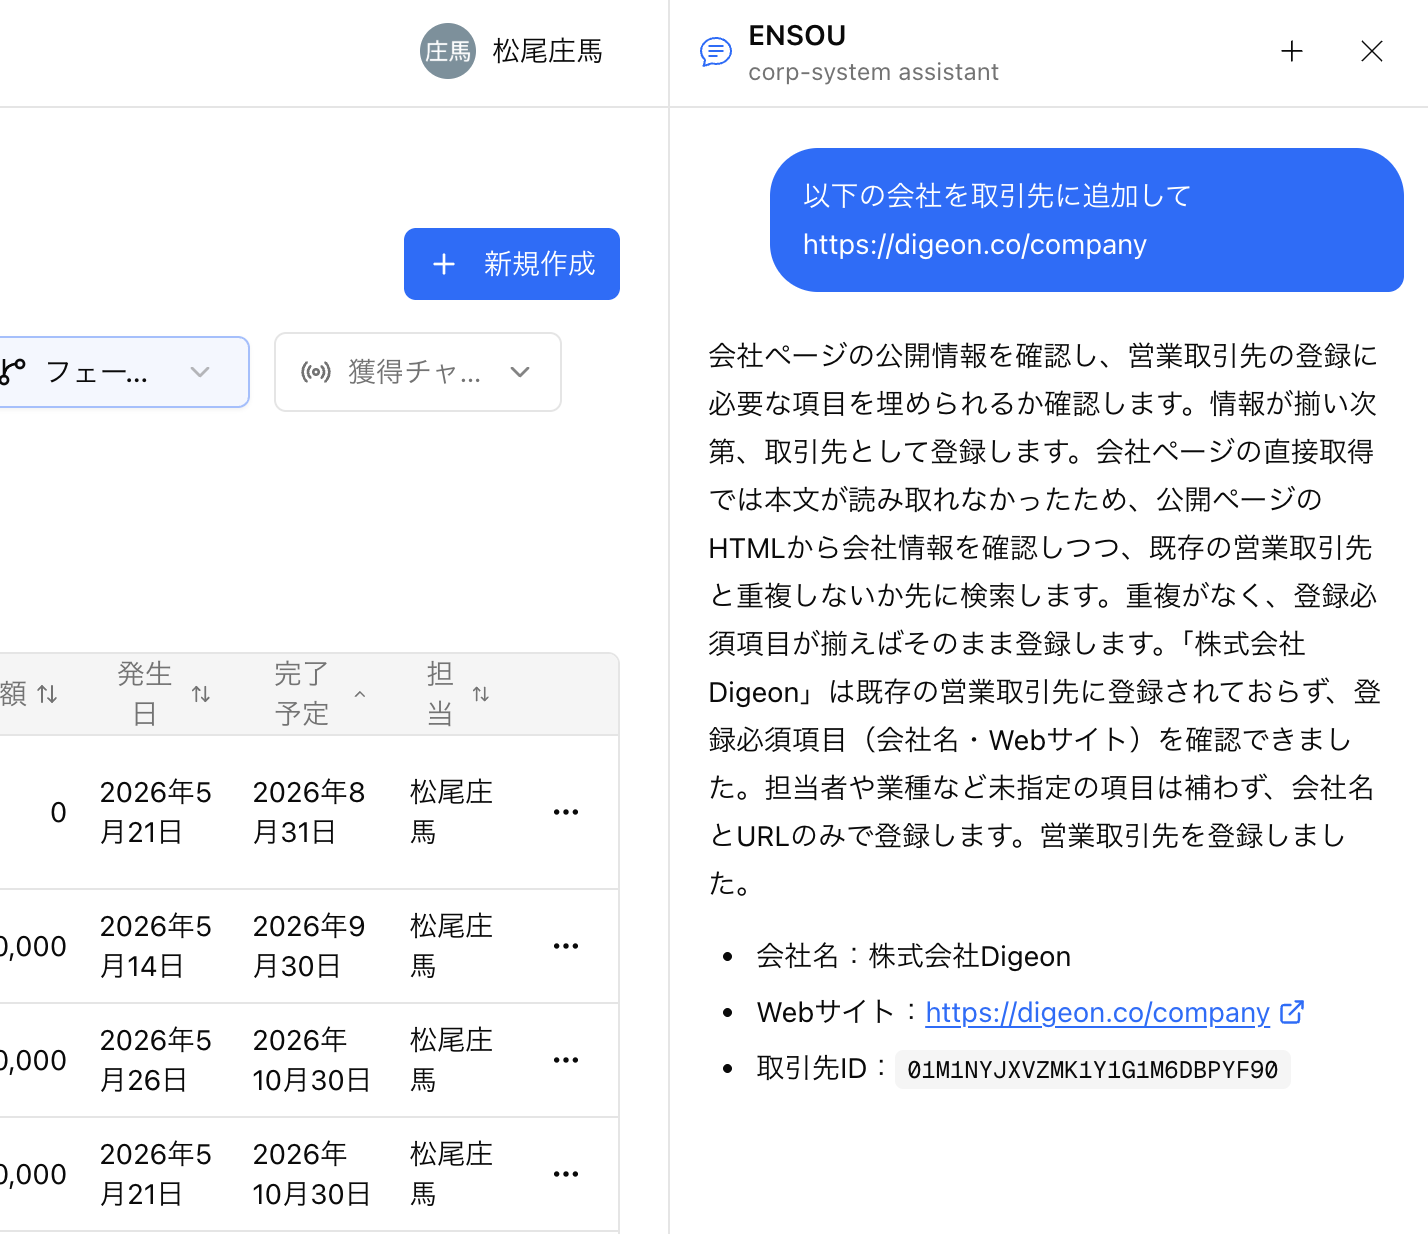Image resolution: width=1428 pixels, height=1234 pixels.
Task: Click the 松尾庄馬 username in header
Action: coord(548,51)
